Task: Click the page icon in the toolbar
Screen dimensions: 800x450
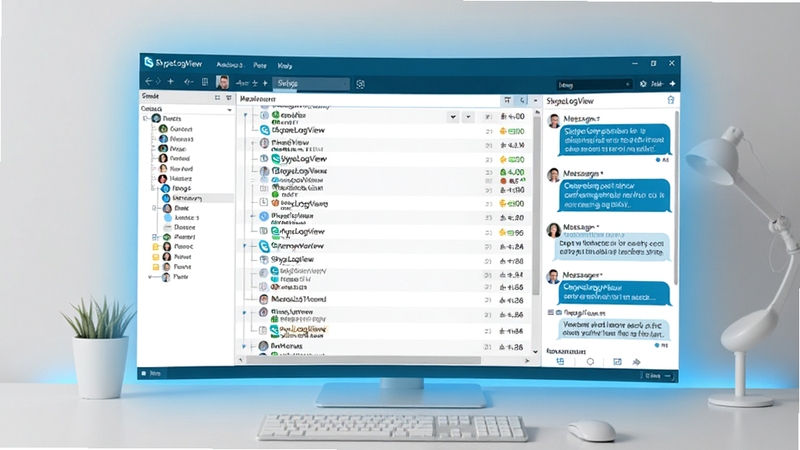Action: point(205,82)
